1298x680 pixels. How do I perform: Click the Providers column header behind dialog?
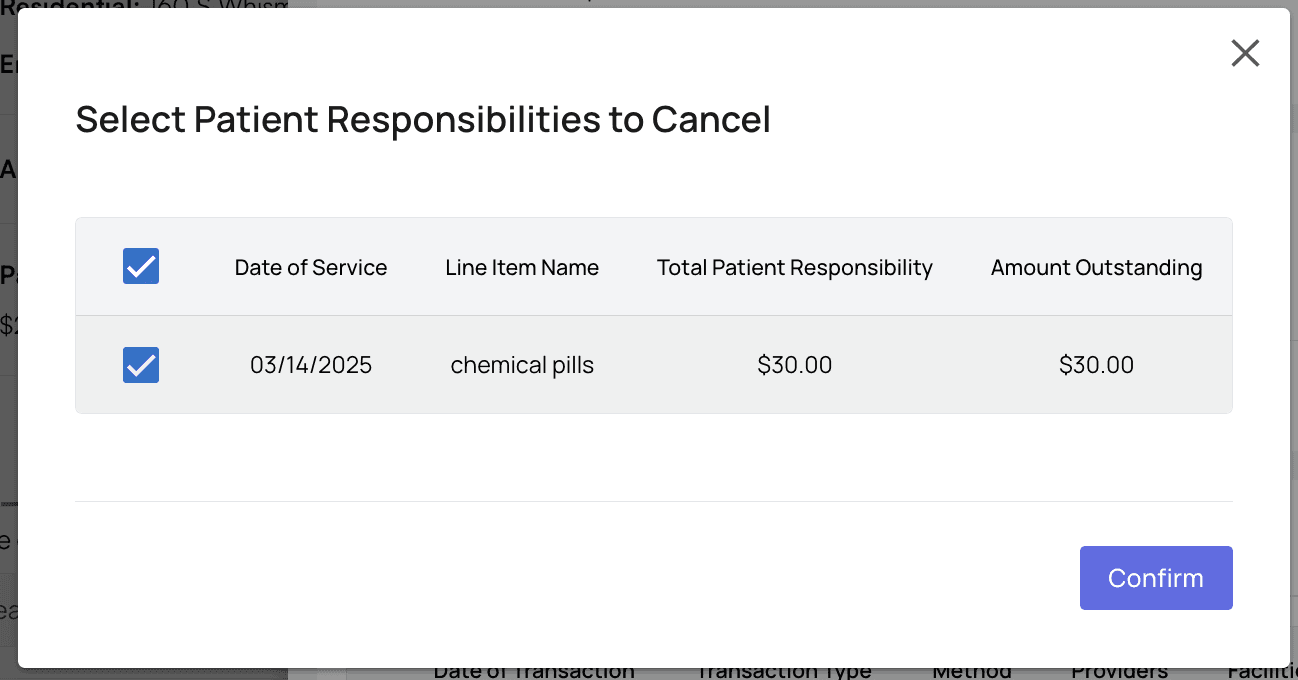pyautogui.click(x=1119, y=673)
